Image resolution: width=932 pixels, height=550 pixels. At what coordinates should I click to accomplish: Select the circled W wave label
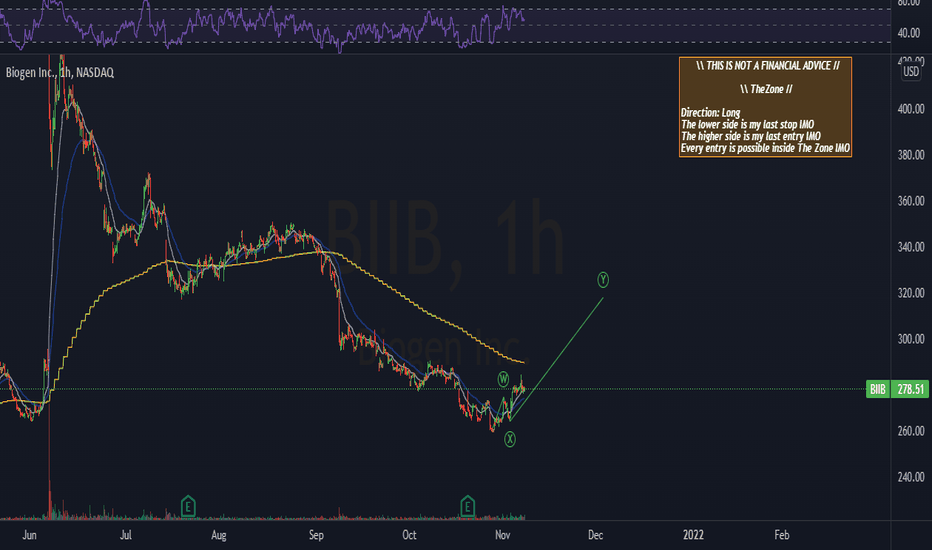pos(503,379)
